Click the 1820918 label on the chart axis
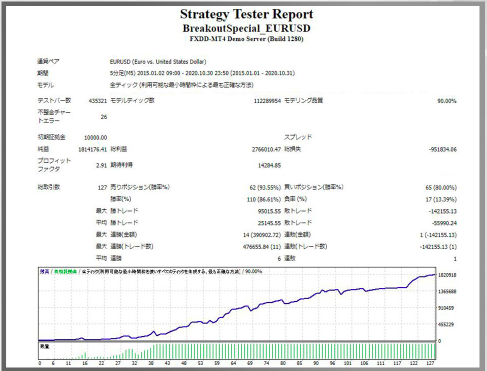The width and height of the screenshot is (487, 371). (x=447, y=275)
